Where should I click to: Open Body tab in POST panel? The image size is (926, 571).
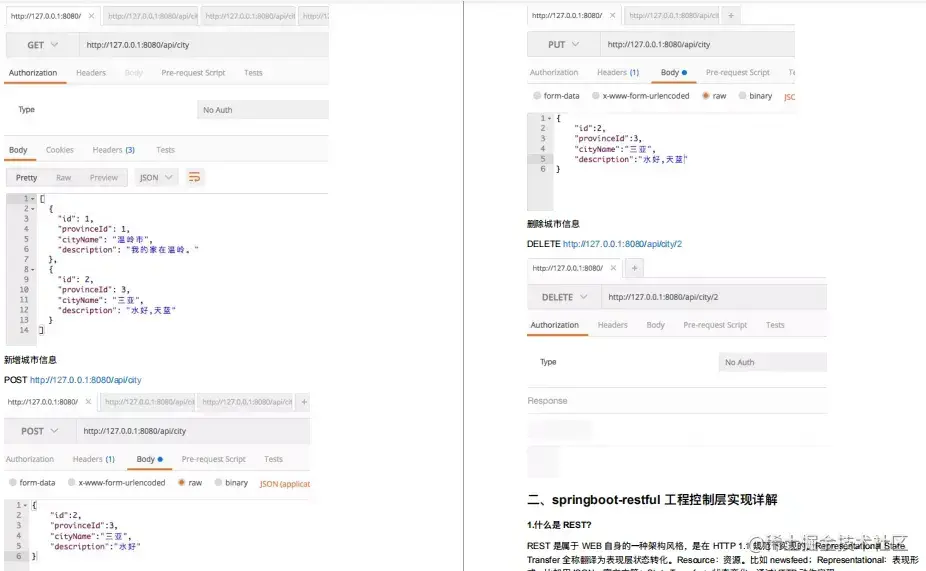[x=149, y=459]
